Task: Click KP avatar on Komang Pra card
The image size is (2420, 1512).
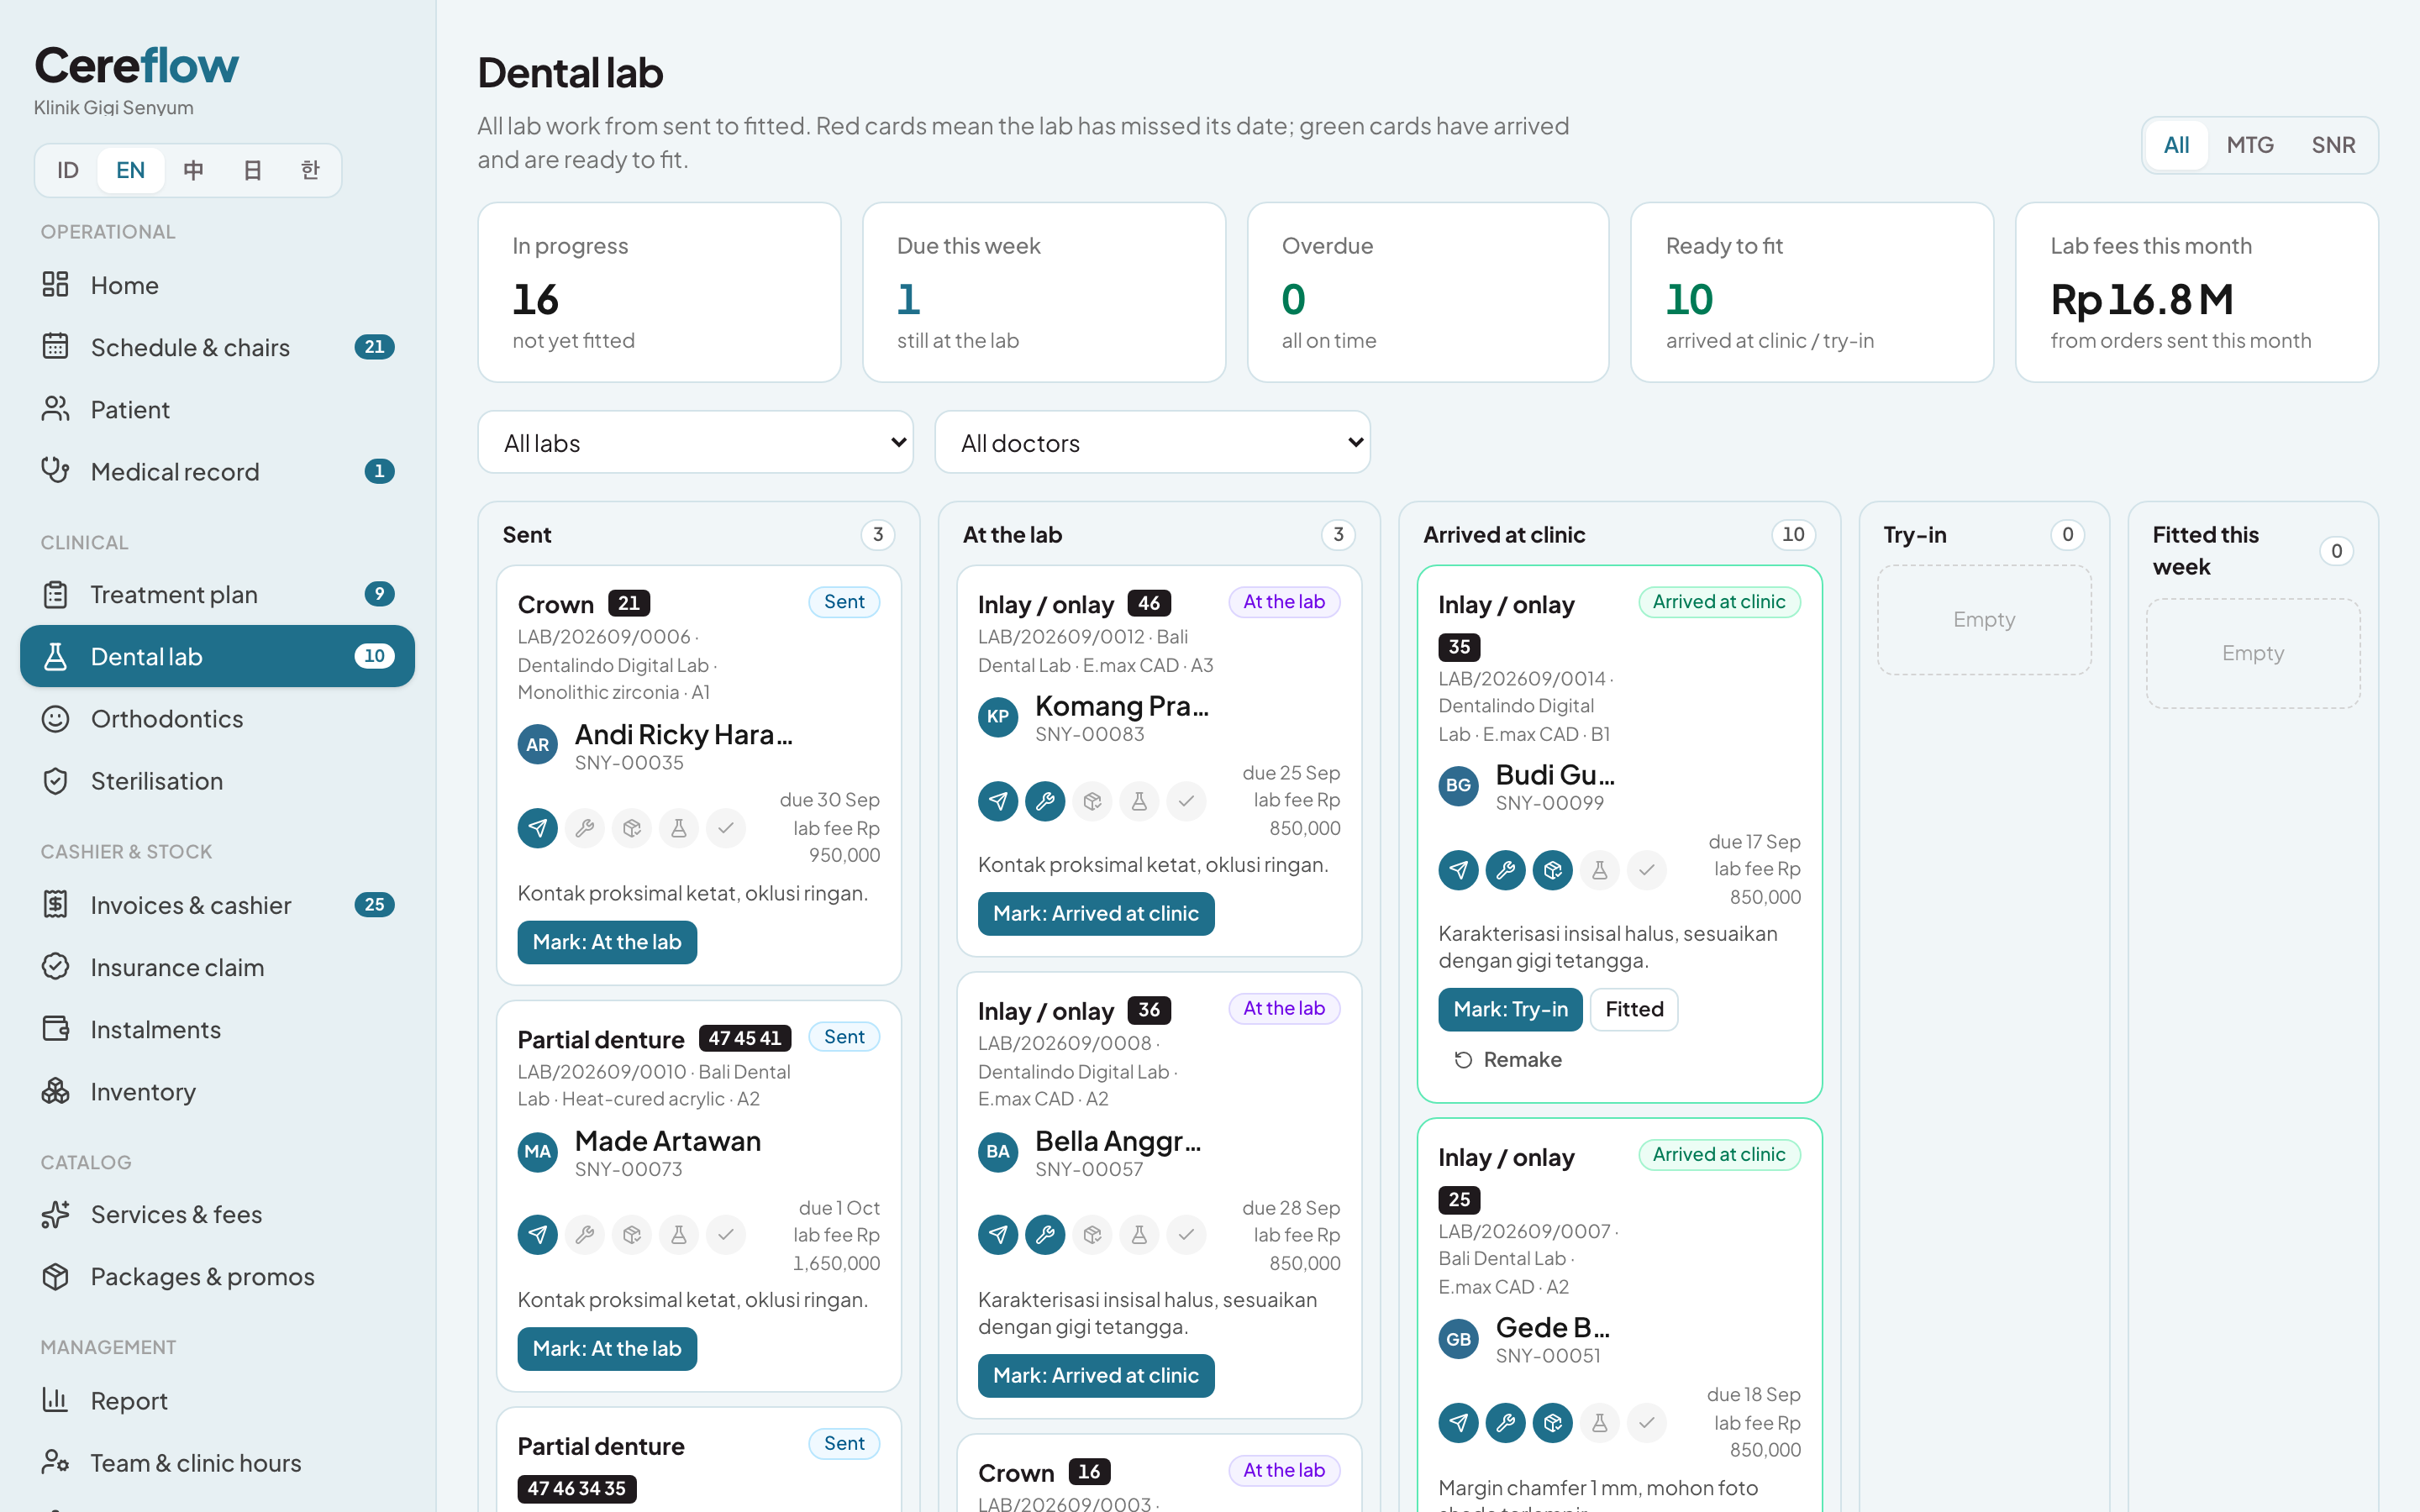Action: (x=998, y=717)
